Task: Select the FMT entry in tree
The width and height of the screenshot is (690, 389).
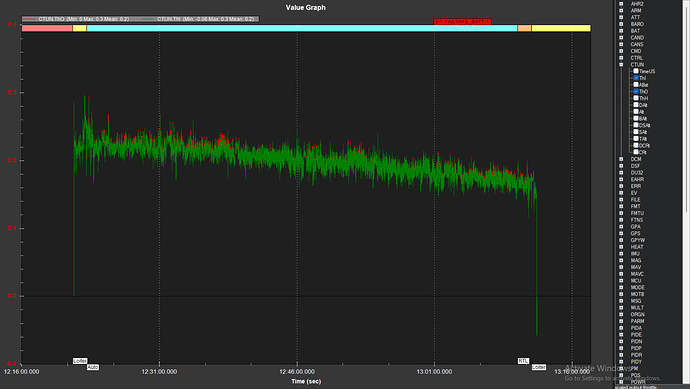Action: (635, 206)
